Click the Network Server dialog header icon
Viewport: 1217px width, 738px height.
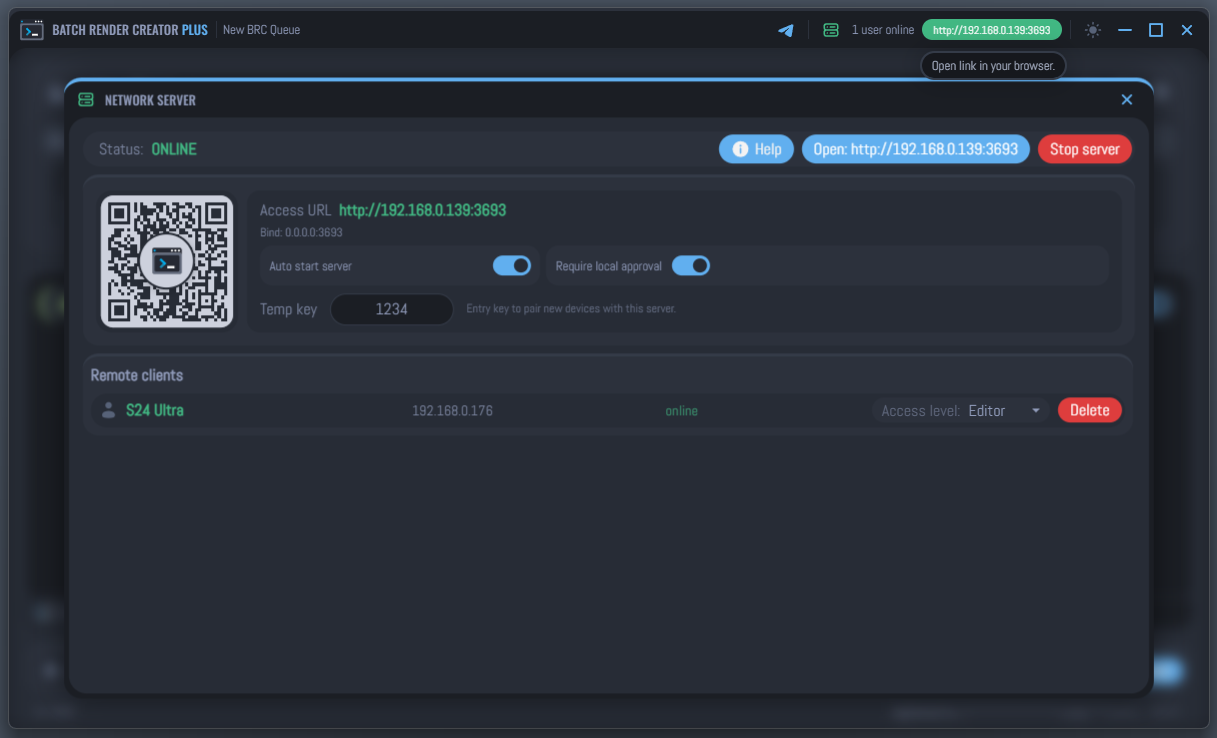[x=86, y=100]
